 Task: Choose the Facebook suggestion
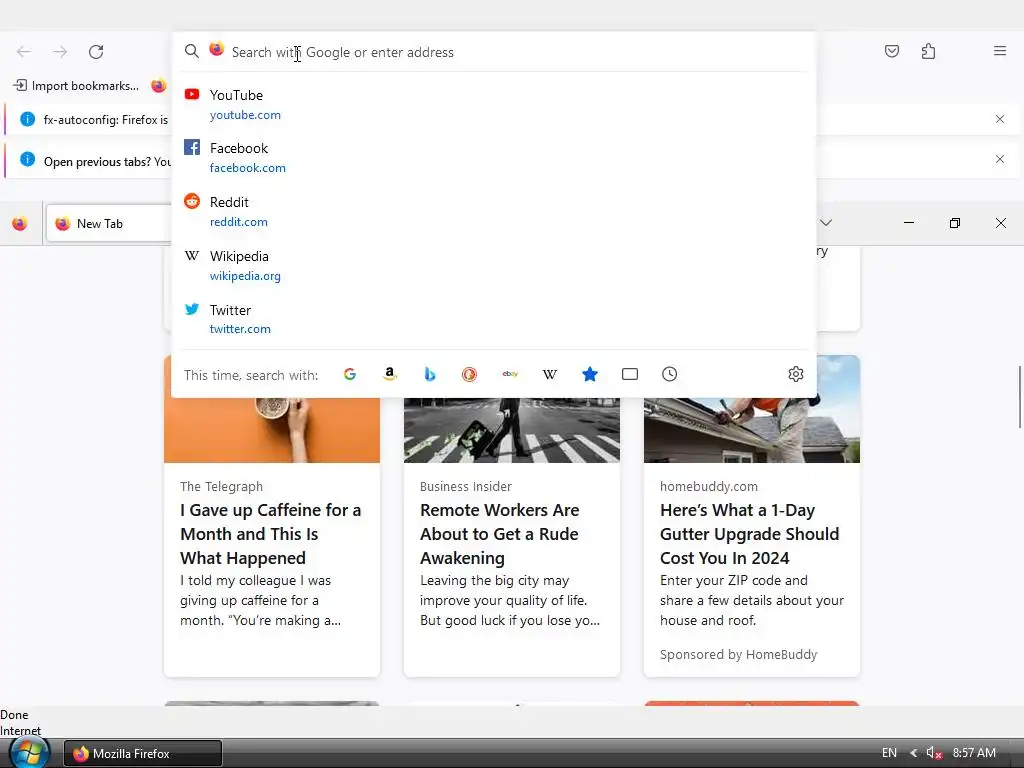[494, 157]
